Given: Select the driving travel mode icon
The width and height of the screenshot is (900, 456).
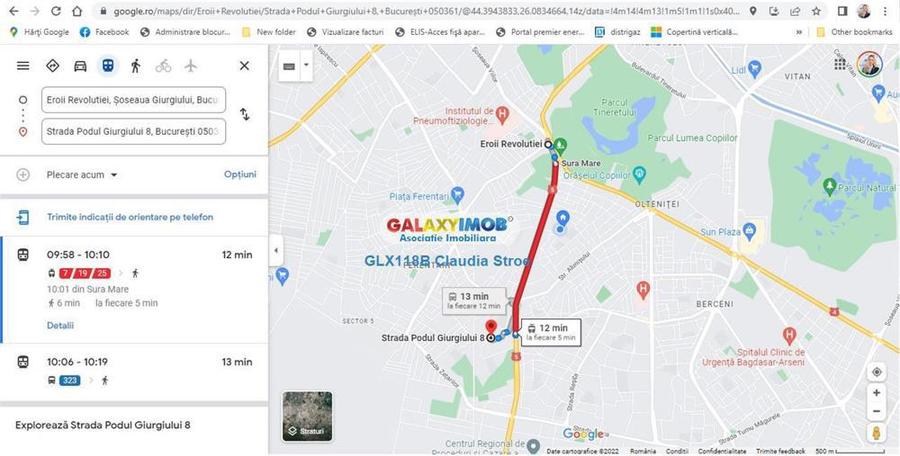Looking at the screenshot, I should [80, 66].
